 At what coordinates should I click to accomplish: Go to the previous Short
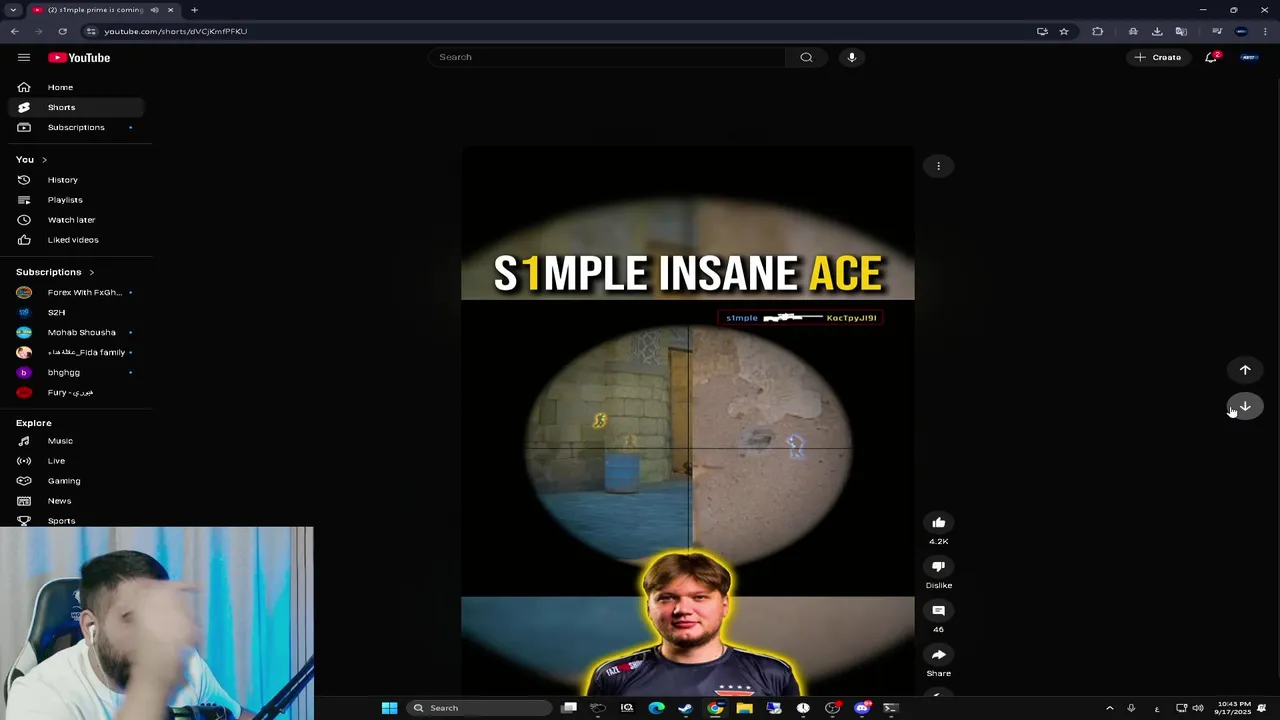1245,370
